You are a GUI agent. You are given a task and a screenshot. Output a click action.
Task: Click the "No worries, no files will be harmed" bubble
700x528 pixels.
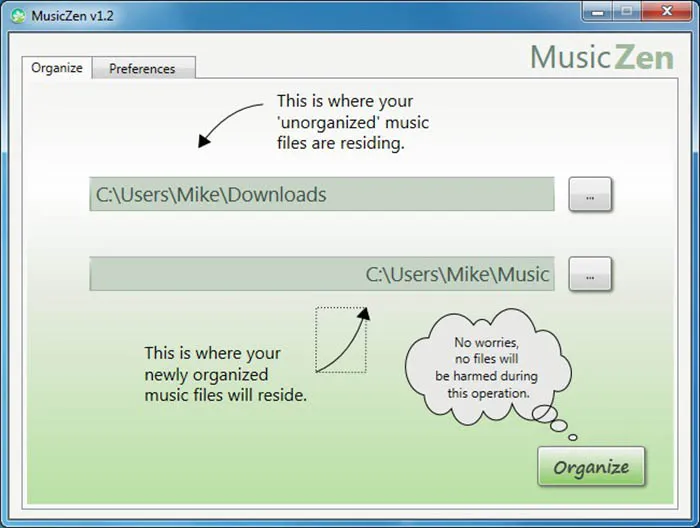pos(488,368)
